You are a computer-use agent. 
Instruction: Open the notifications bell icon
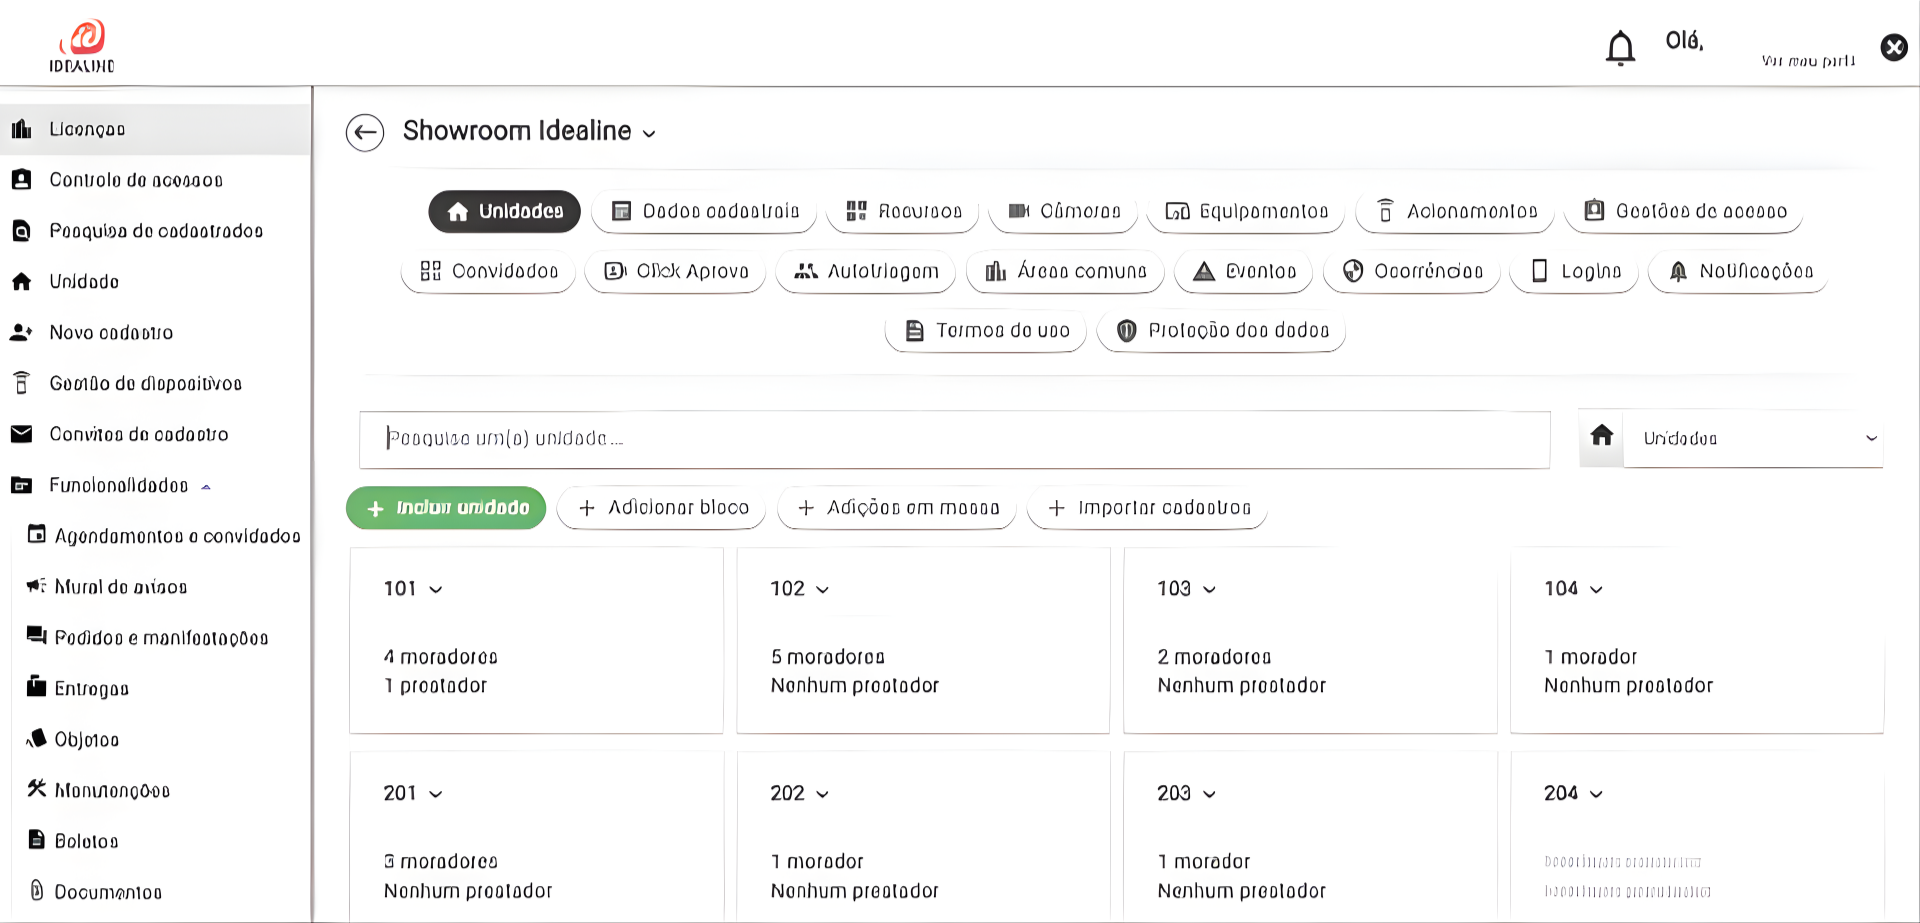1620,47
